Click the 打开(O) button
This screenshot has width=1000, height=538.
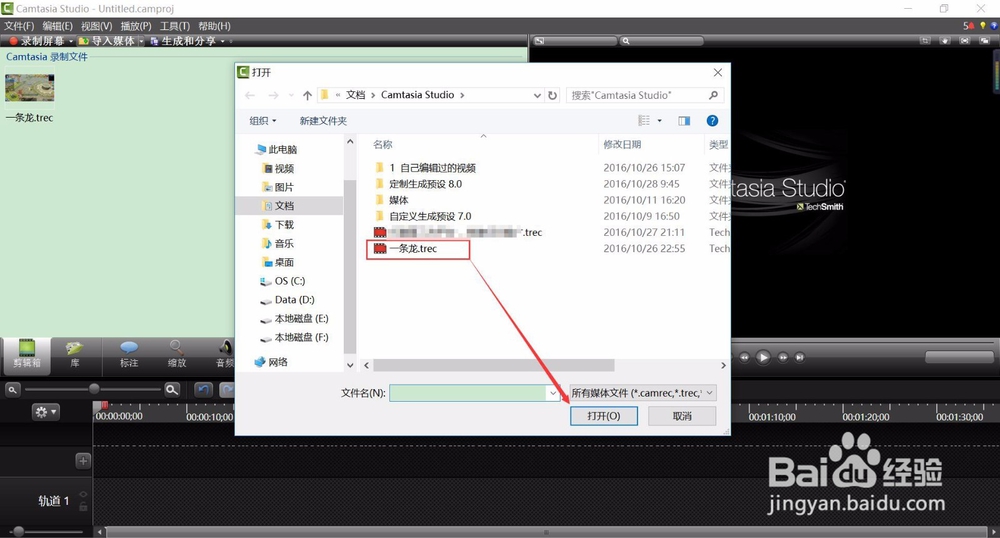point(603,416)
